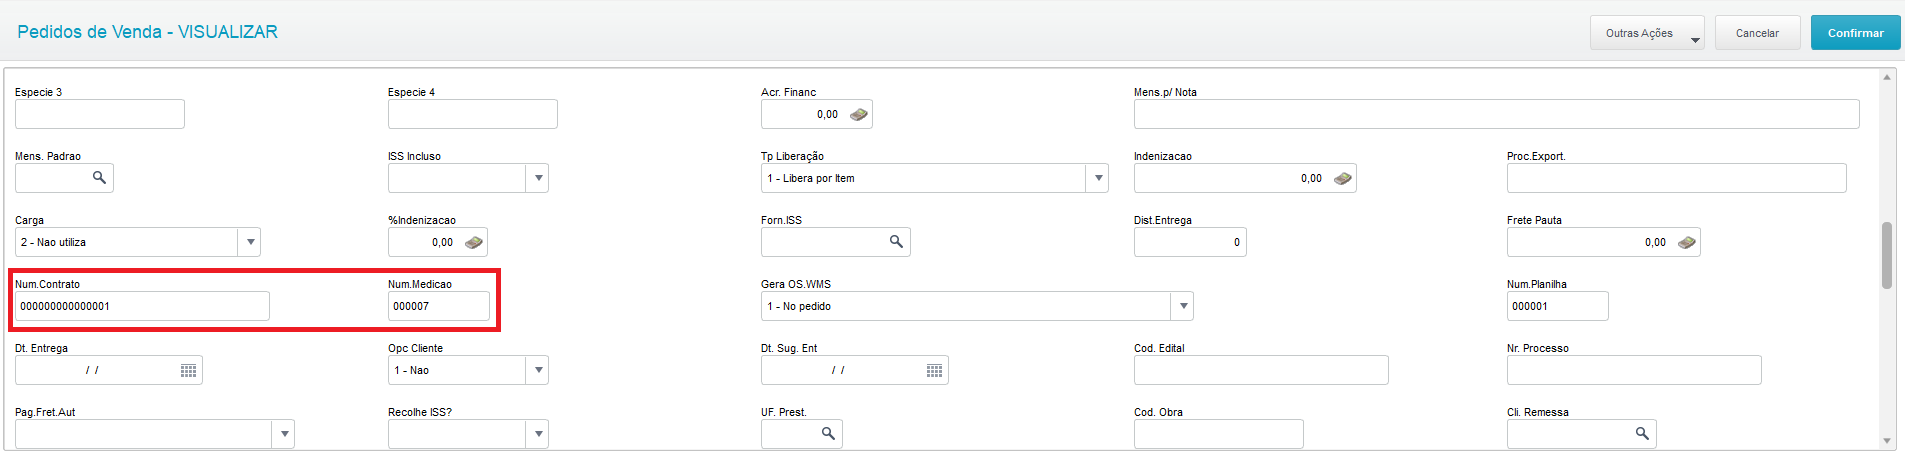This screenshot has width=1905, height=456.
Task: Click the Especie 3 input field
Action: click(100, 114)
